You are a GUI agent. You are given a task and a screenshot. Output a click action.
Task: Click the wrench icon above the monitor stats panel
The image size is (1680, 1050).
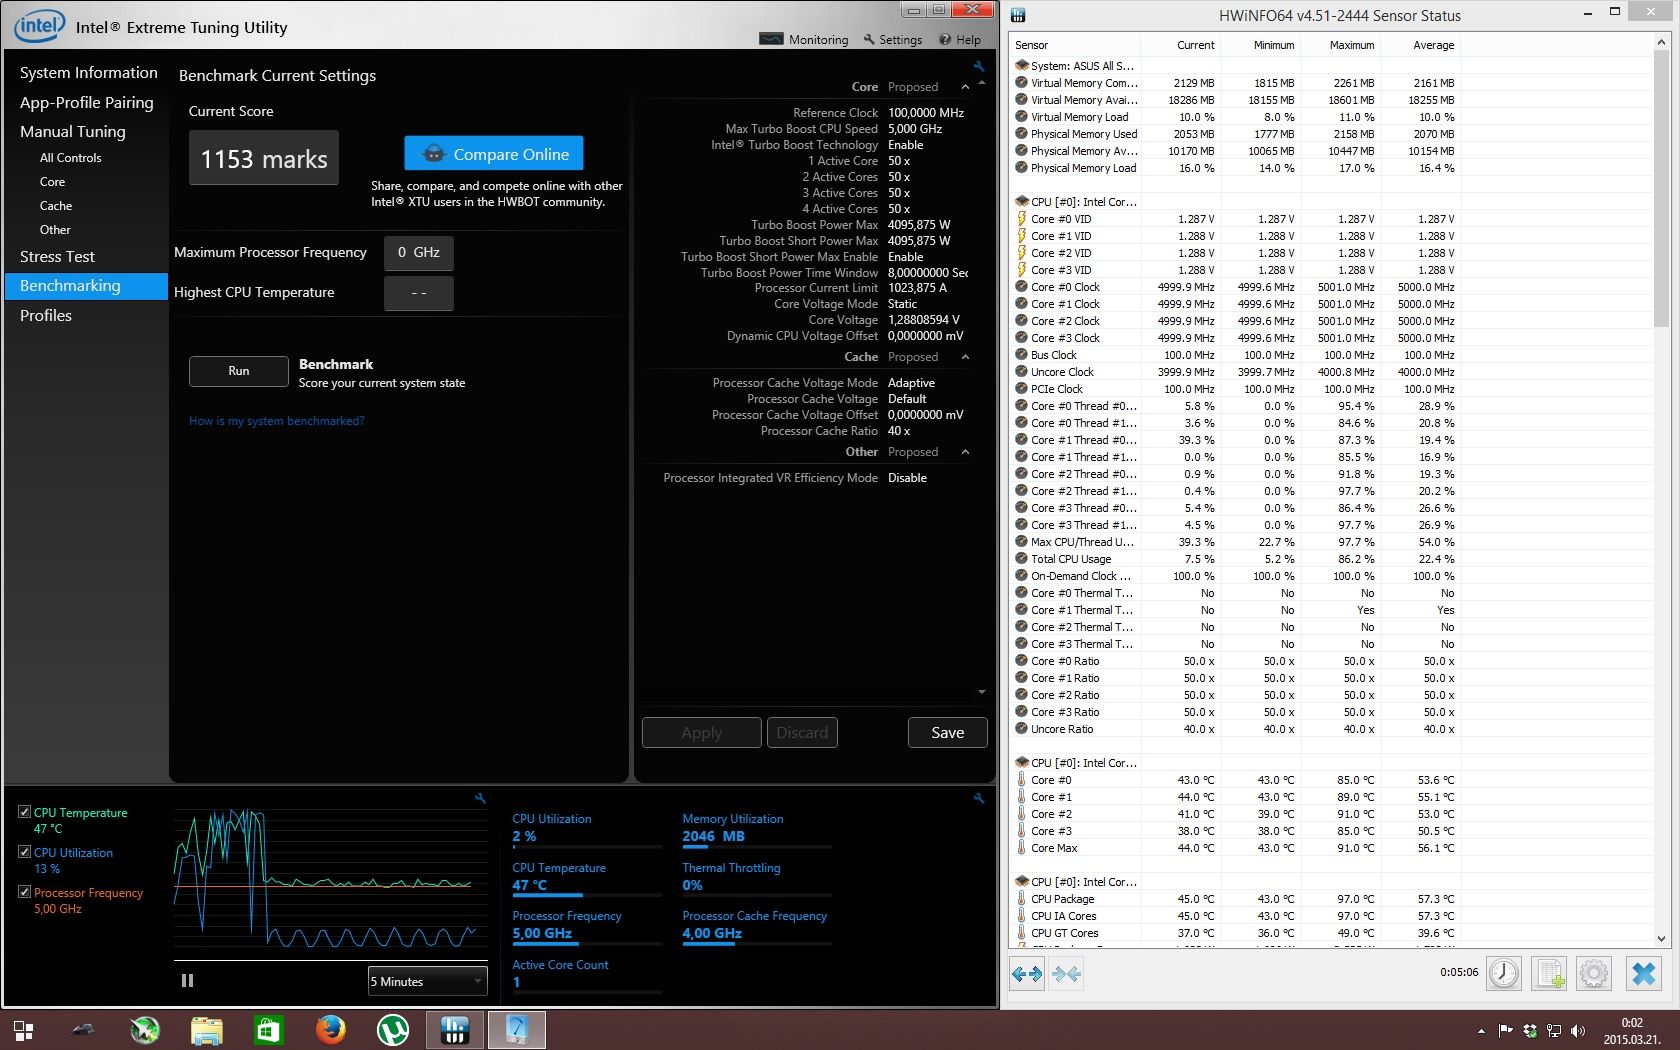tap(979, 798)
